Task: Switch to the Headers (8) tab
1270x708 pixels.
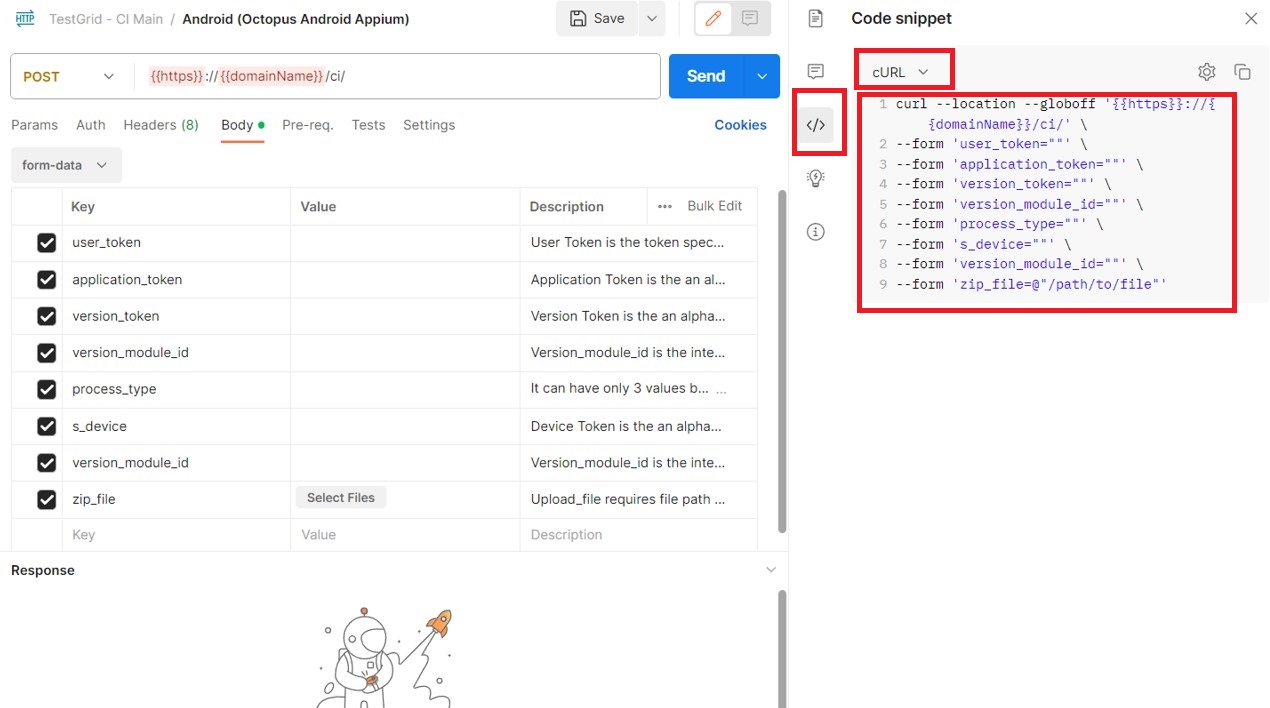Action: (161, 125)
